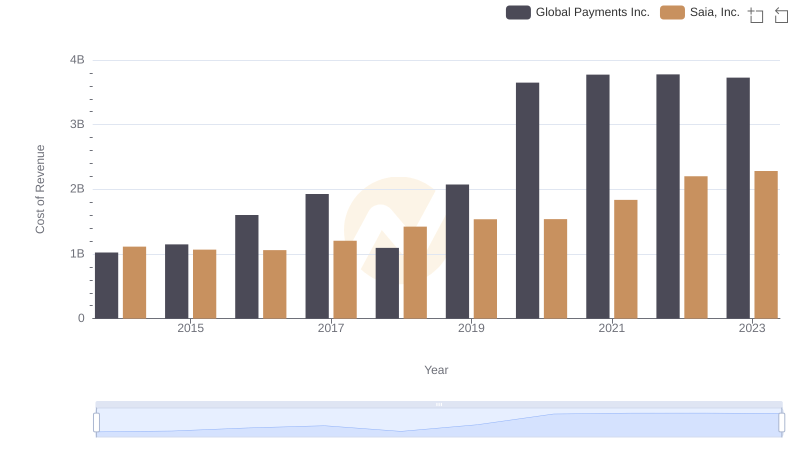Image resolution: width=800 pixels, height=461 pixels.
Task: Select Saia 2017 bar
Action: [345, 280]
